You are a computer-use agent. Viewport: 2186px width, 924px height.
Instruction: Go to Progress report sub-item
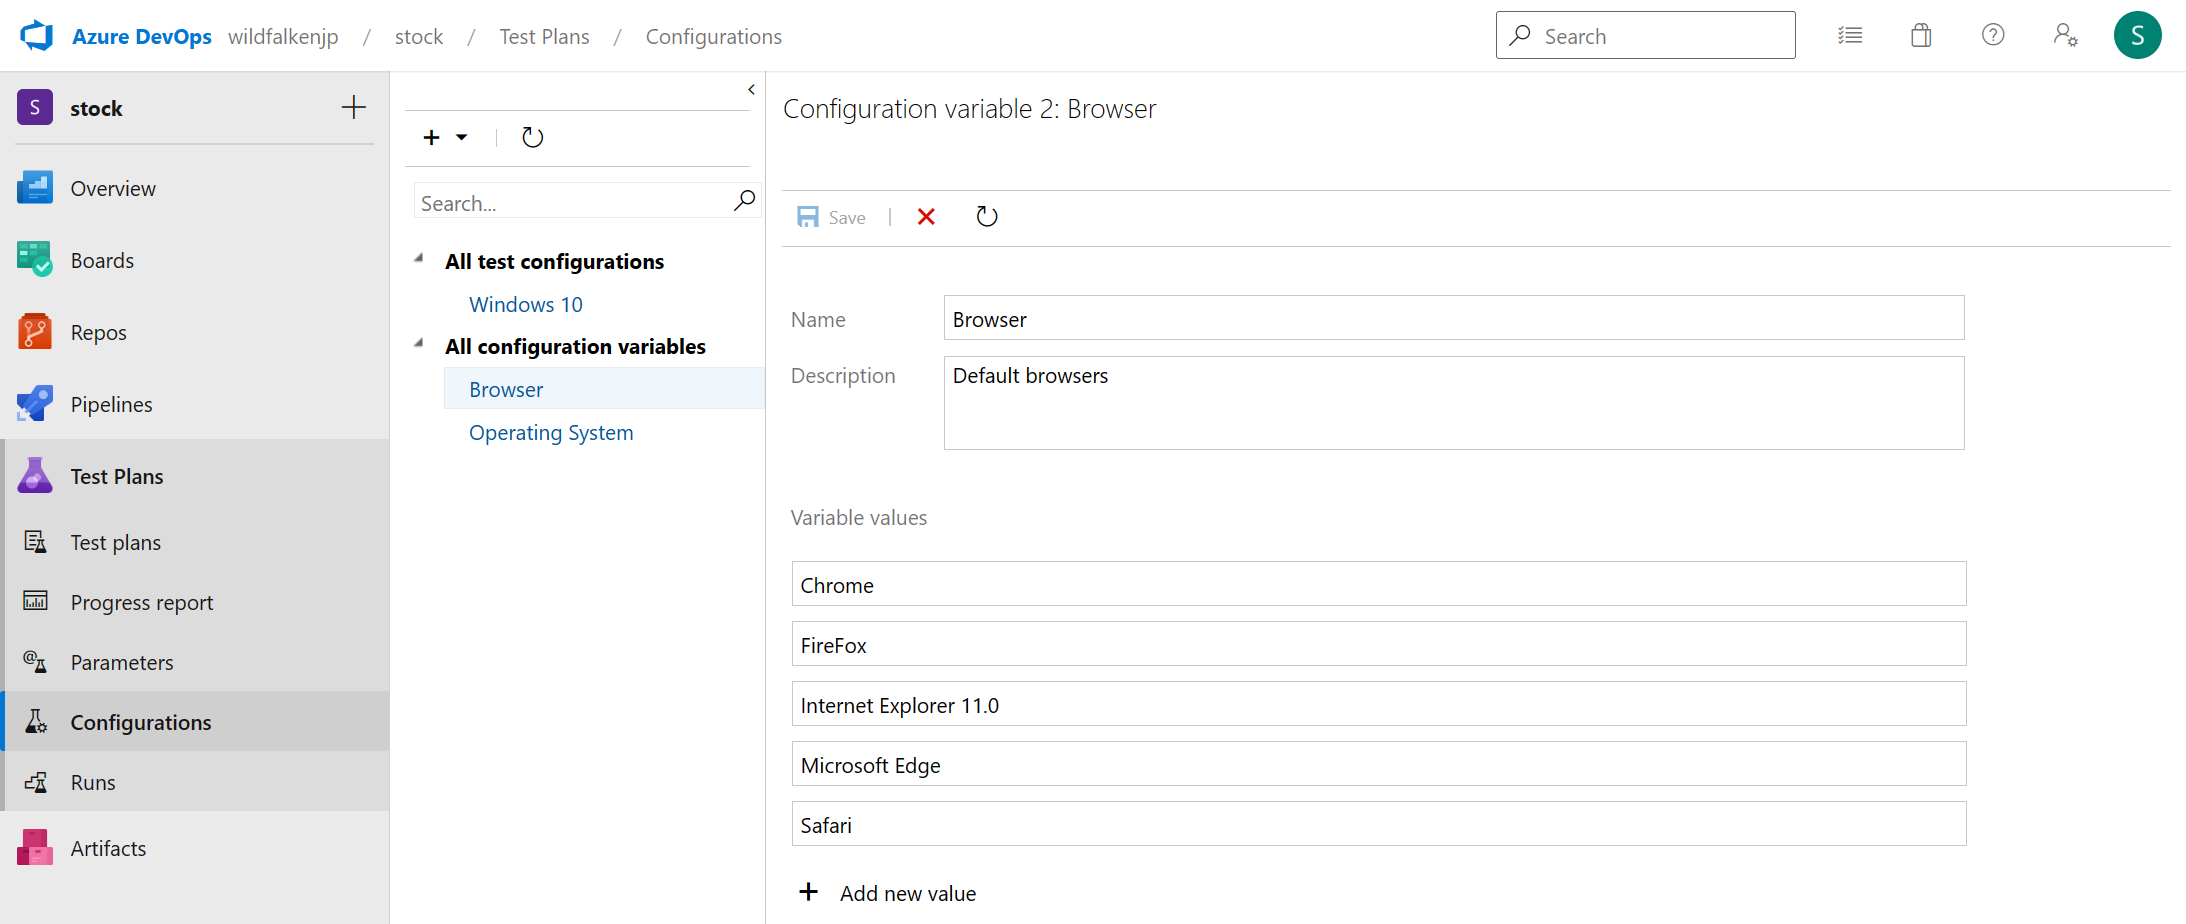pyautogui.click(x=195, y=602)
